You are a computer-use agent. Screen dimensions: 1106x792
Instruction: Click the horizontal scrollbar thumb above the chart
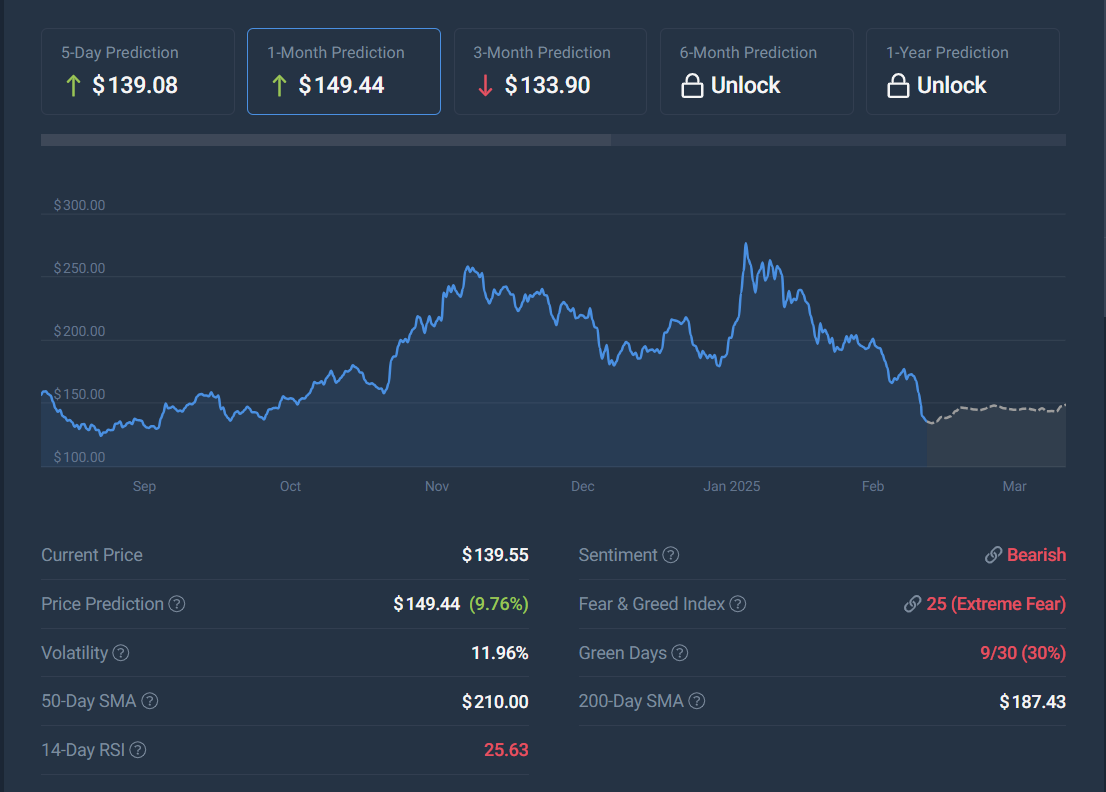(x=326, y=140)
